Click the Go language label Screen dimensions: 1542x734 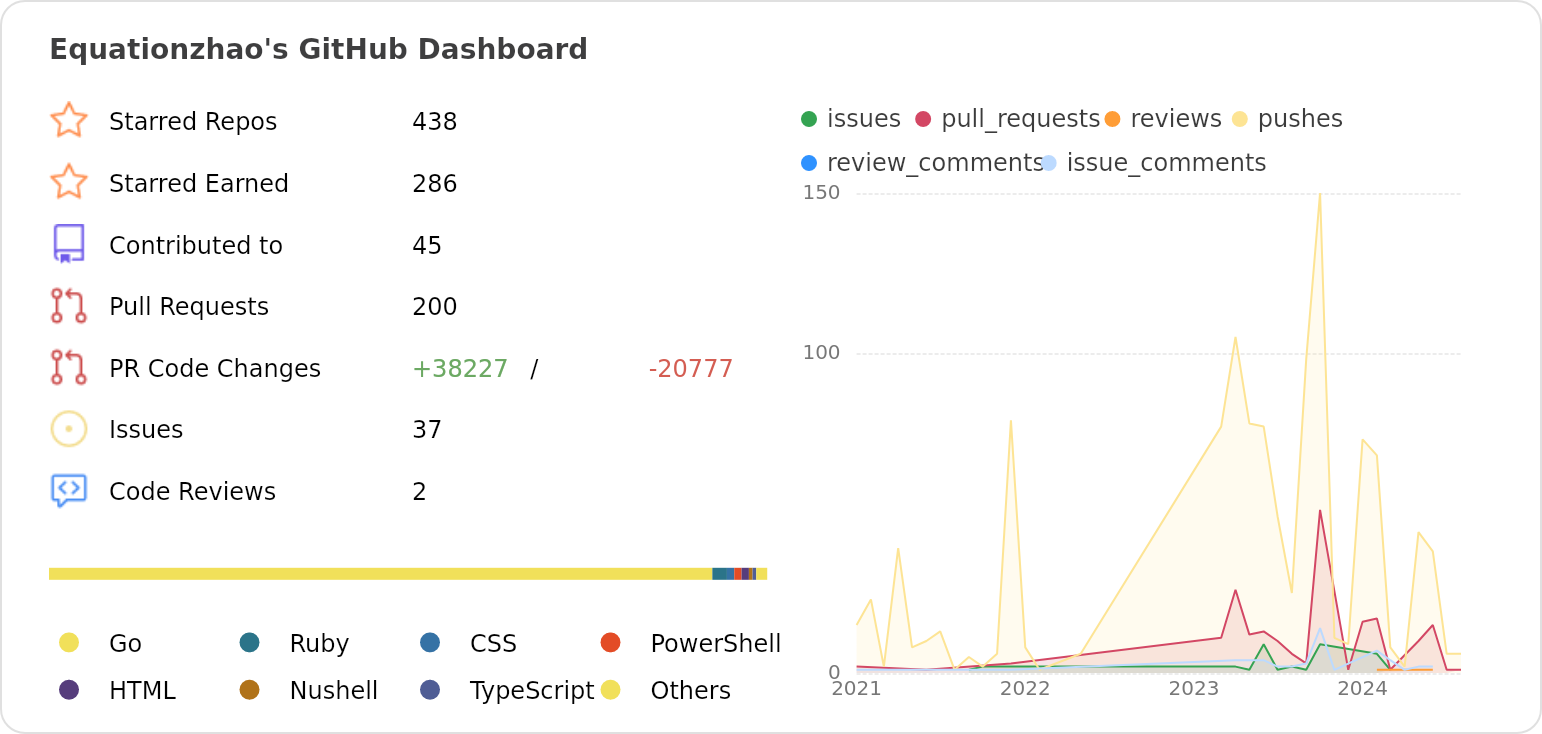point(125,644)
